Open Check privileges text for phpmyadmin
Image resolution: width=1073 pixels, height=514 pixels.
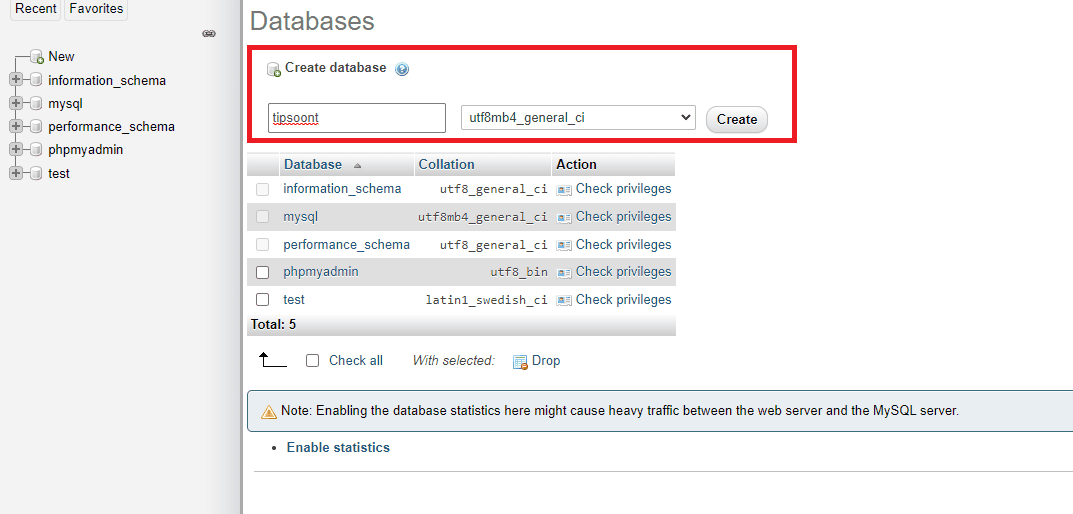pos(623,272)
